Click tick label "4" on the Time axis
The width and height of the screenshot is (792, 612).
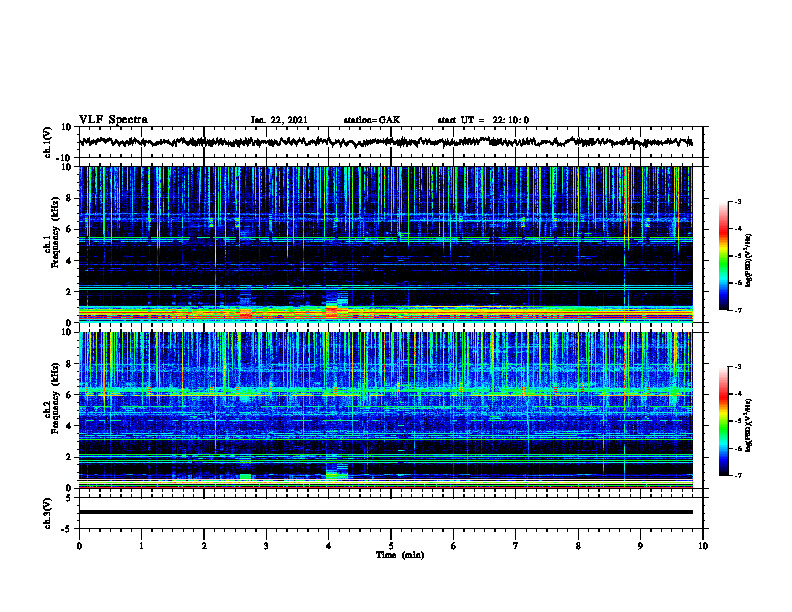(329, 546)
